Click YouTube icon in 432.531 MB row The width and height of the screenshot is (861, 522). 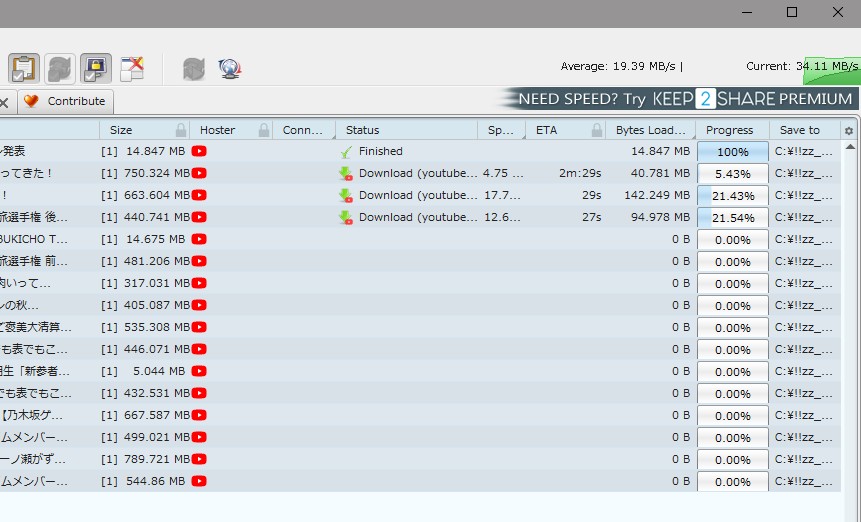[199, 393]
